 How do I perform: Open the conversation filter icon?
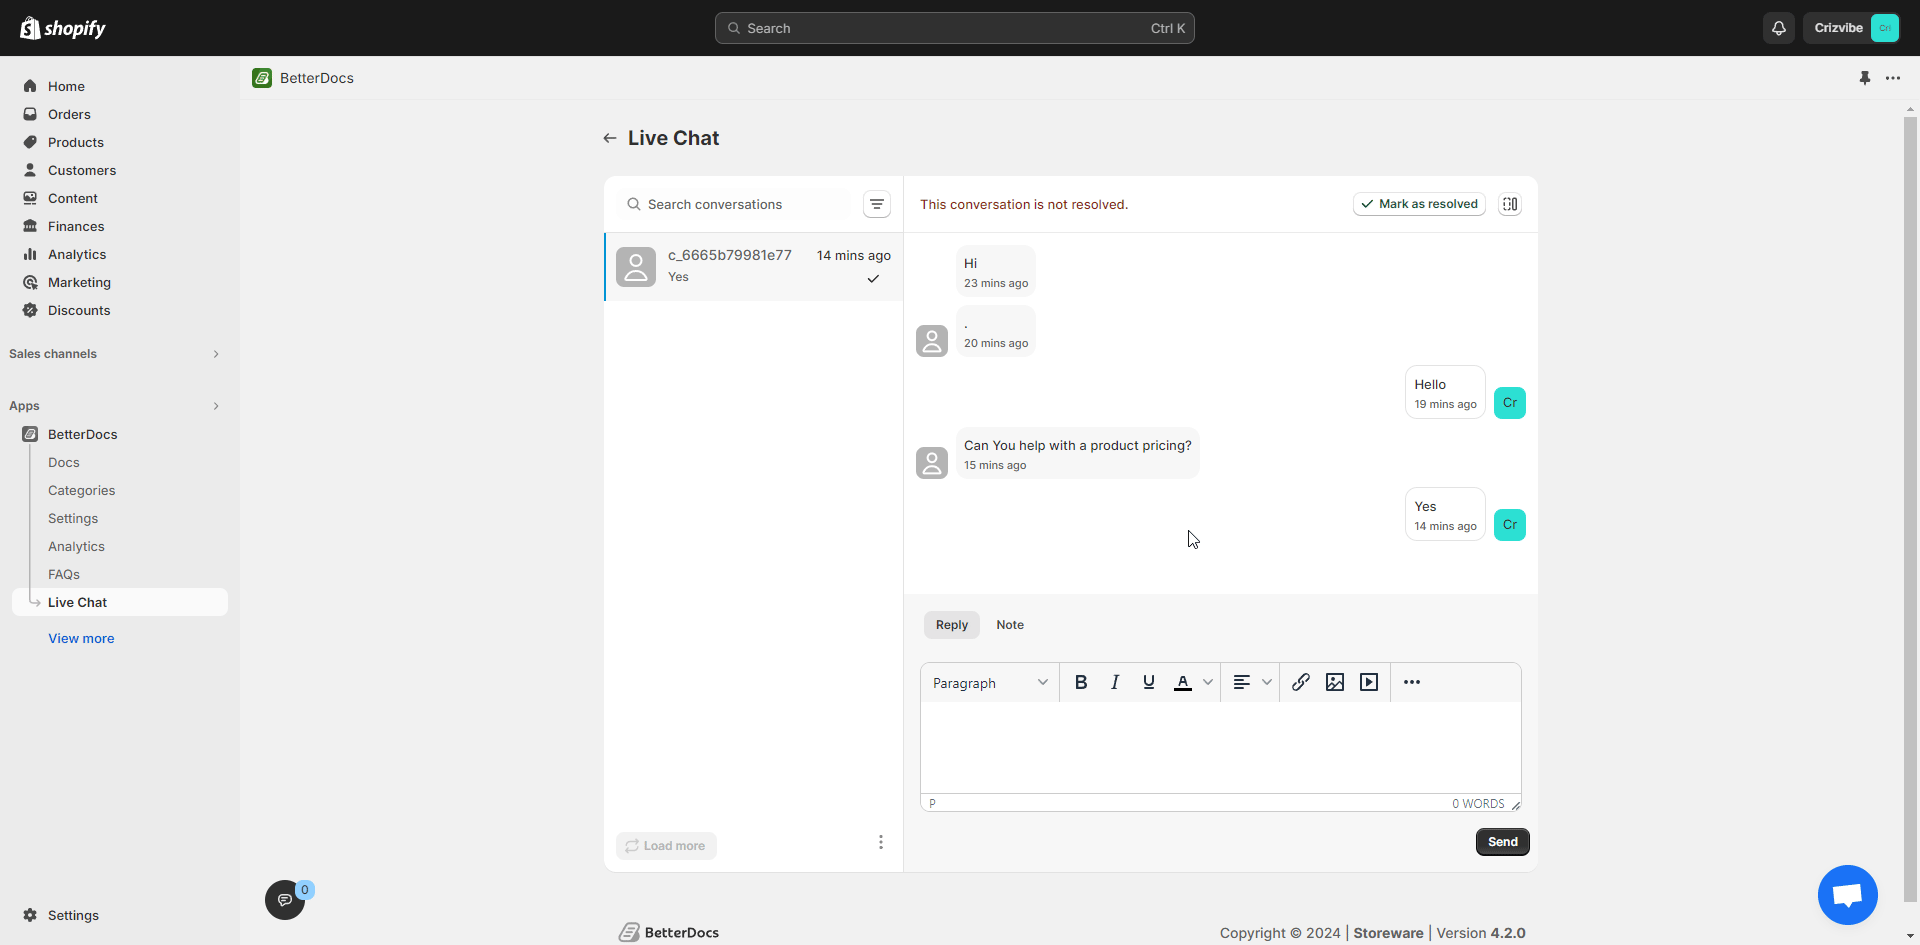point(877,204)
